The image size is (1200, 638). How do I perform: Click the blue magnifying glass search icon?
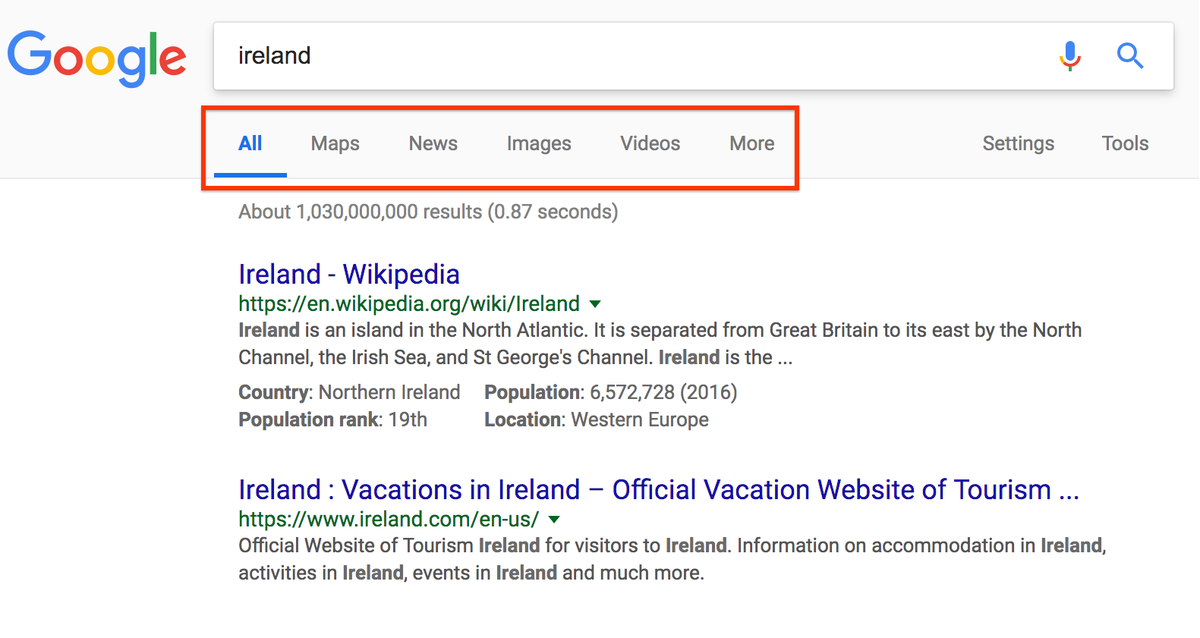coord(1130,56)
